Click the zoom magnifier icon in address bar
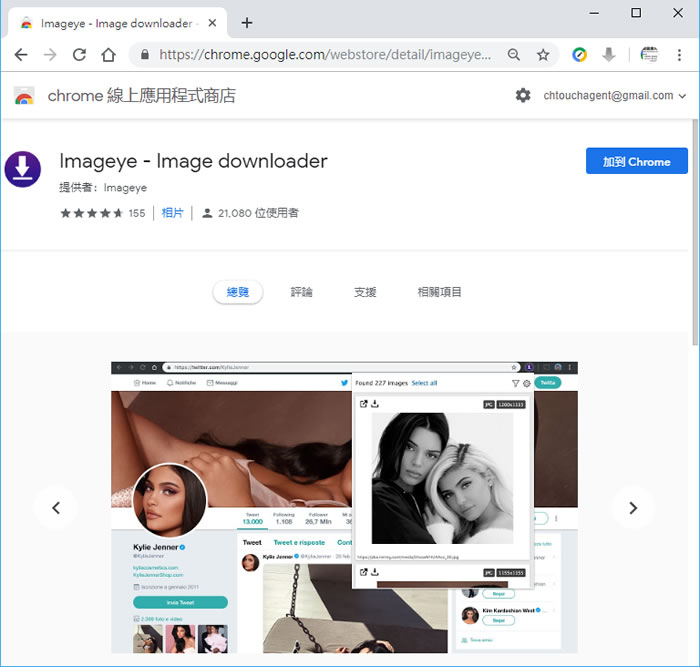The height and width of the screenshot is (668, 700). [x=514, y=55]
